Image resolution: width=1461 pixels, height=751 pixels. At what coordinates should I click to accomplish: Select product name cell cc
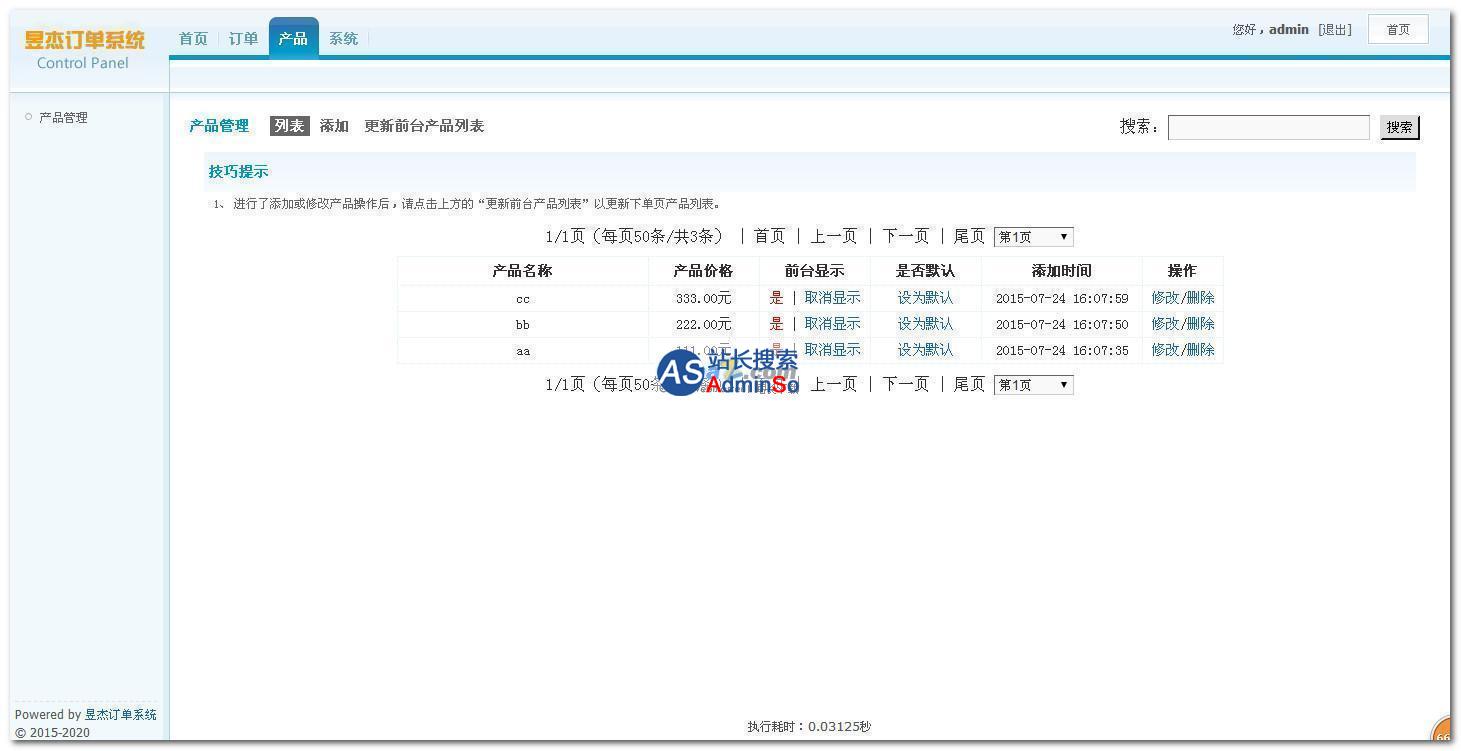523,299
